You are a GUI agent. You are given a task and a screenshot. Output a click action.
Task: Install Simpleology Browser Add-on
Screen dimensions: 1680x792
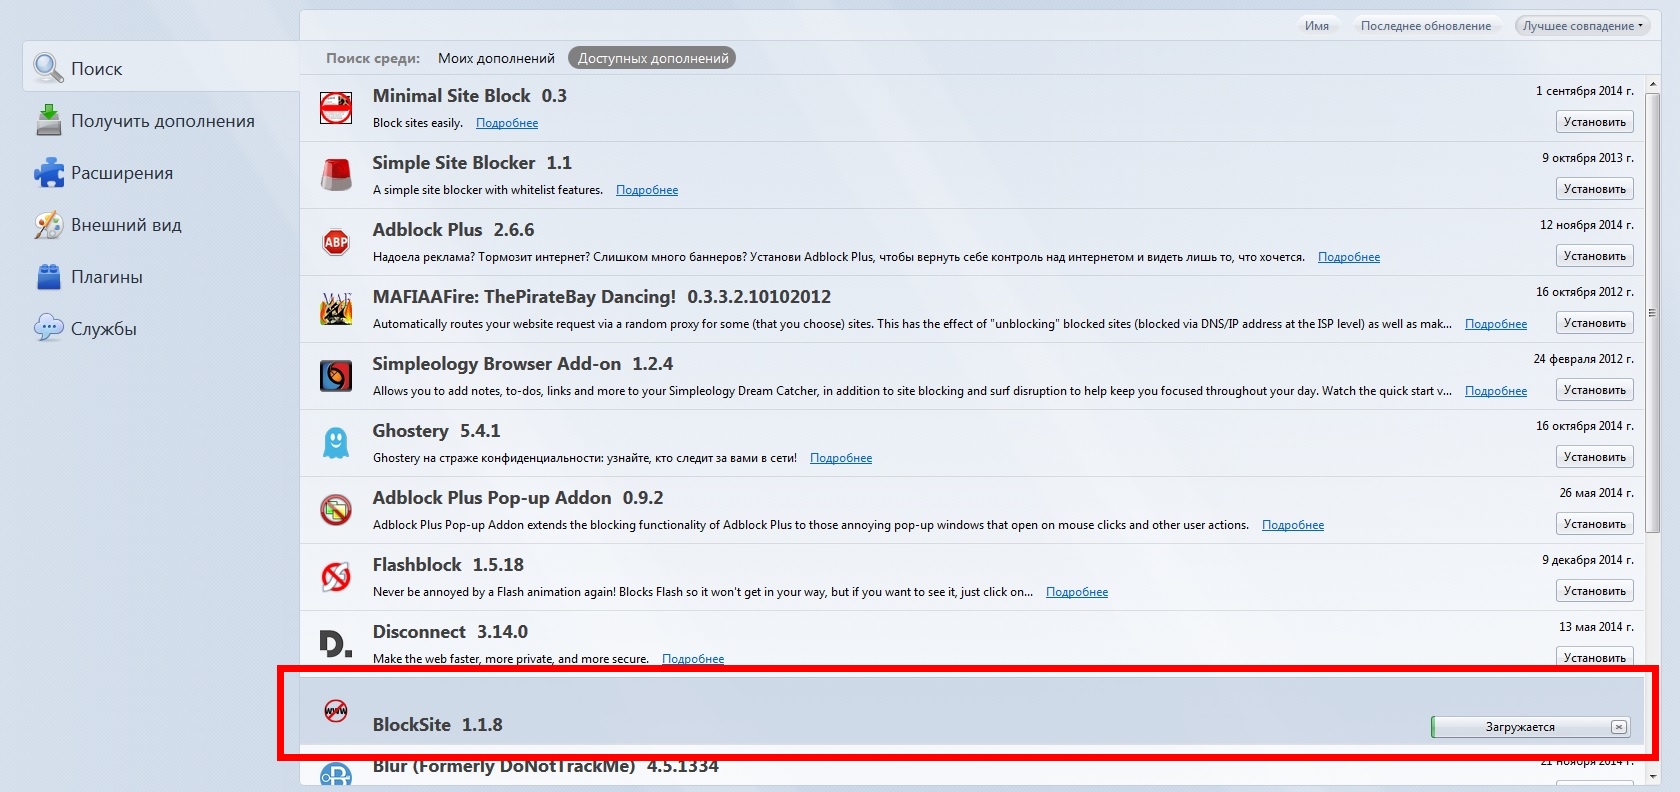(1595, 390)
